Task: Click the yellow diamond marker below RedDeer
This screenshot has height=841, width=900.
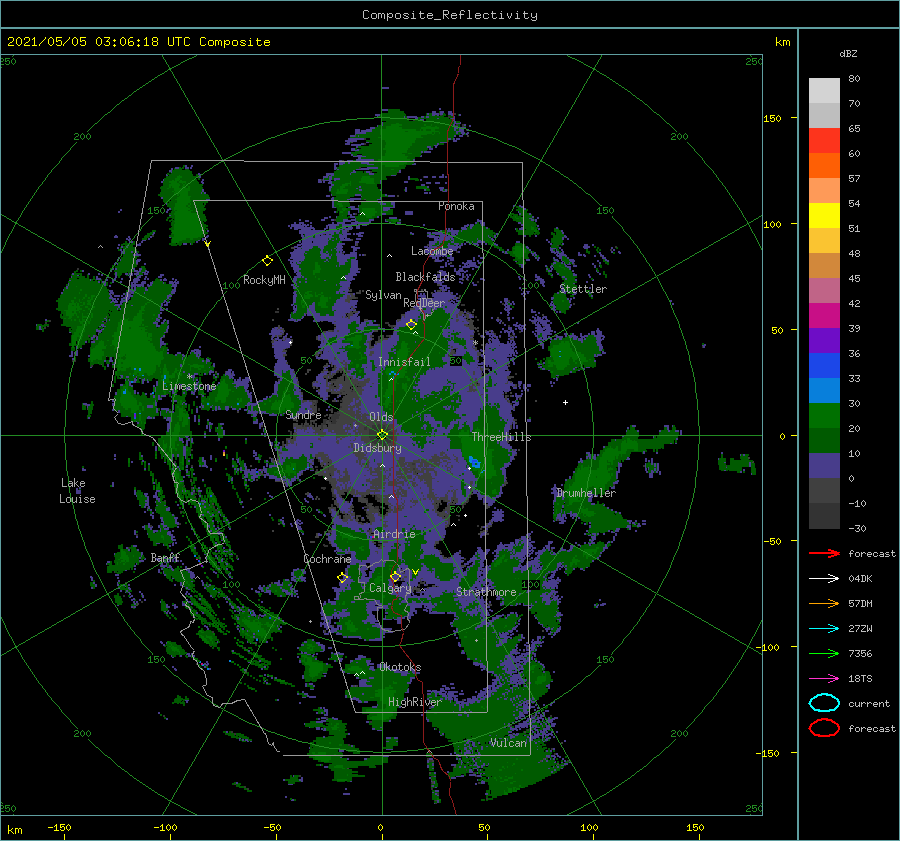Action: coord(411,325)
